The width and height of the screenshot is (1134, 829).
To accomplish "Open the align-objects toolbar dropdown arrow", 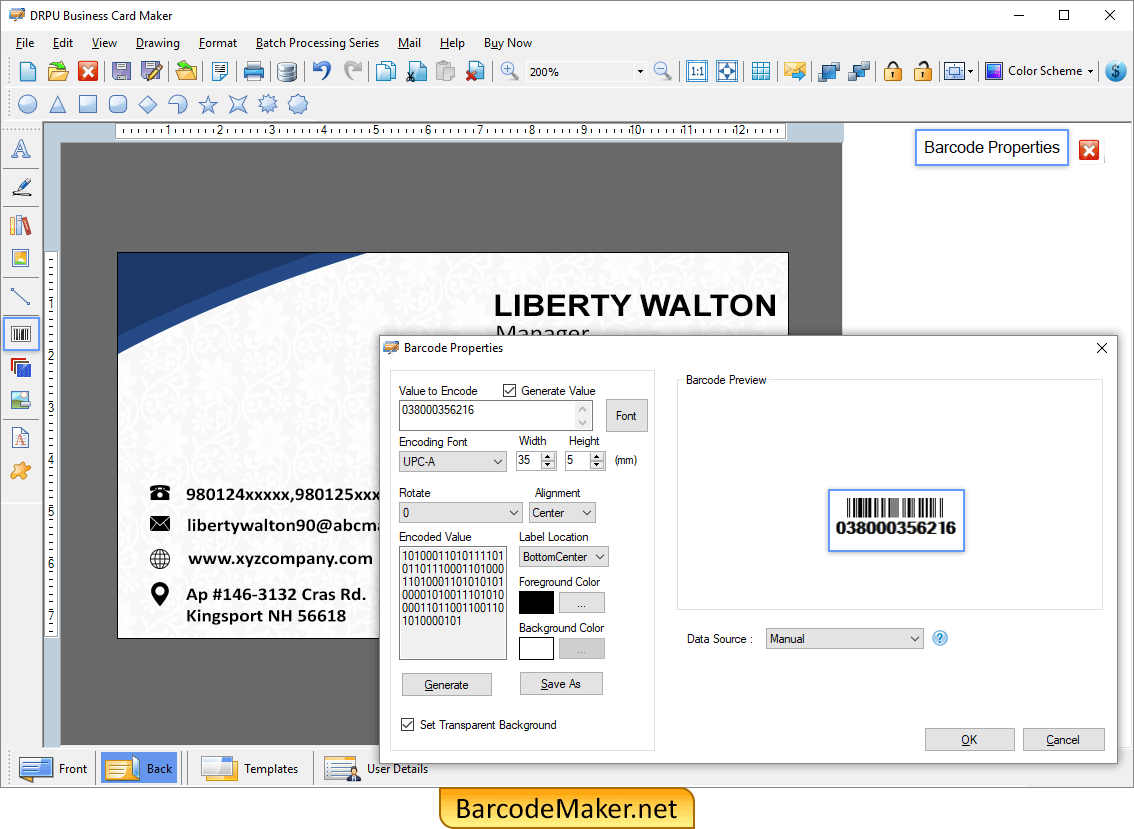I will point(971,72).
